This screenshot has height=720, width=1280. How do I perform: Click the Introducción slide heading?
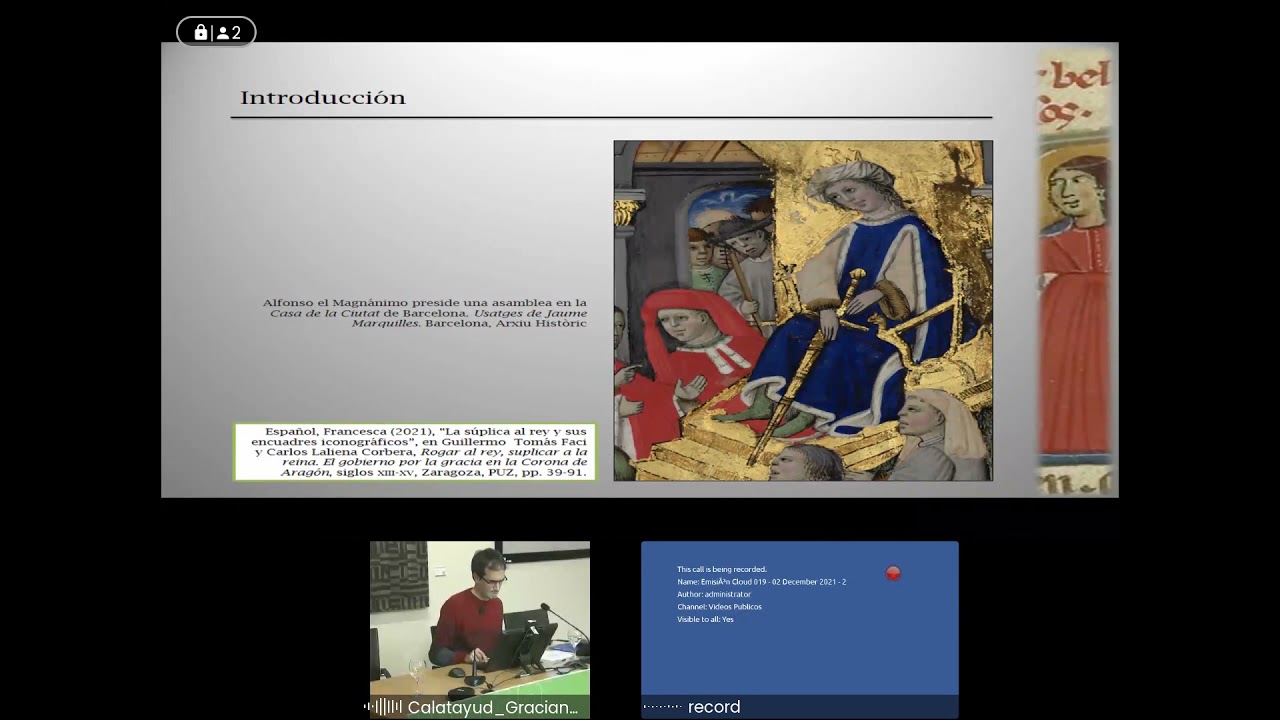pos(323,97)
